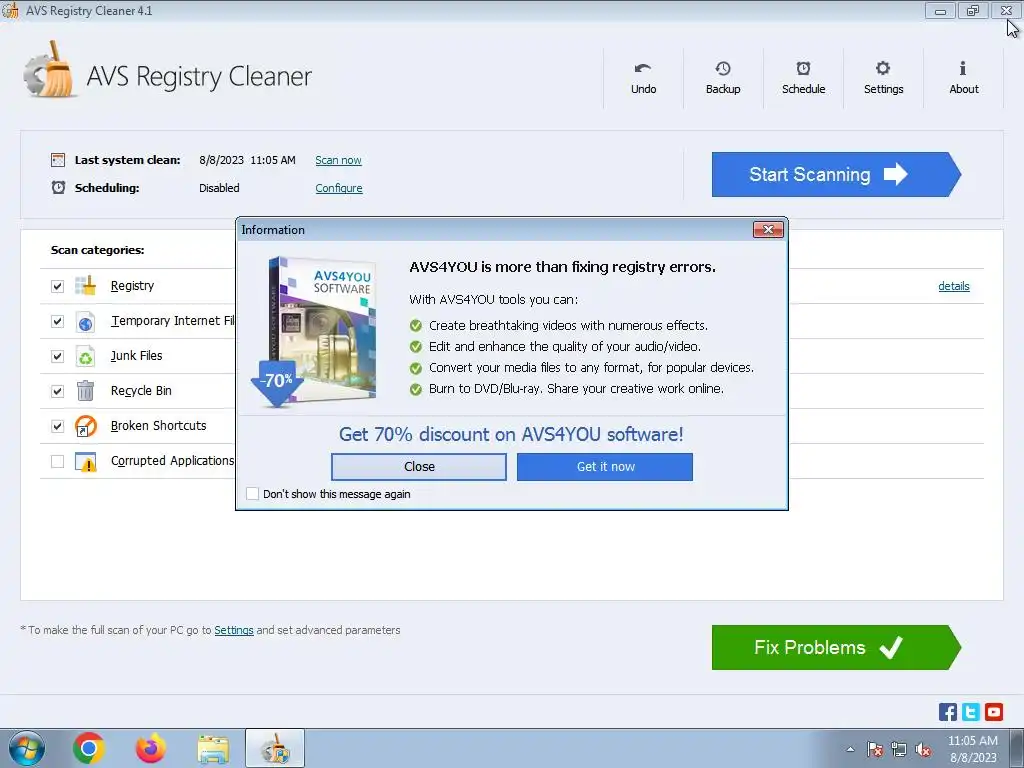The width and height of the screenshot is (1024, 768).
Task: Launch Firefox from the taskbar
Action: [151, 748]
